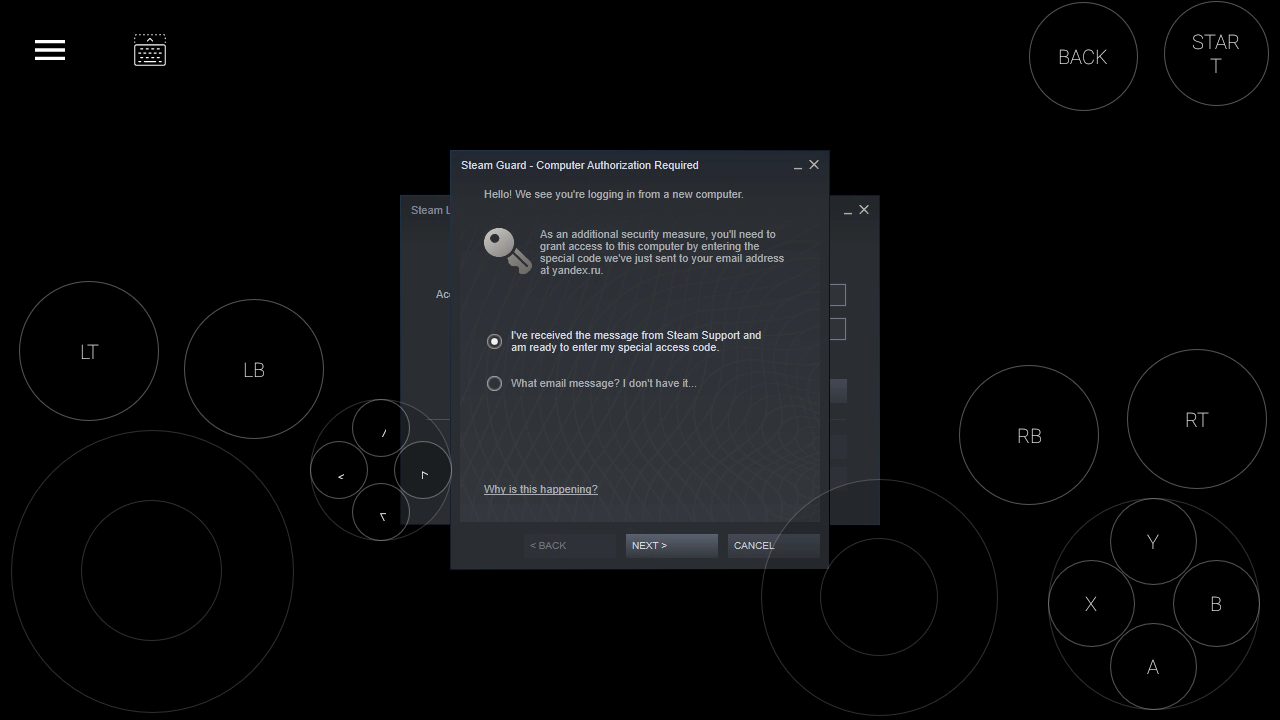Tap the D-pad down arrow
The width and height of the screenshot is (1280, 720).
click(381, 512)
